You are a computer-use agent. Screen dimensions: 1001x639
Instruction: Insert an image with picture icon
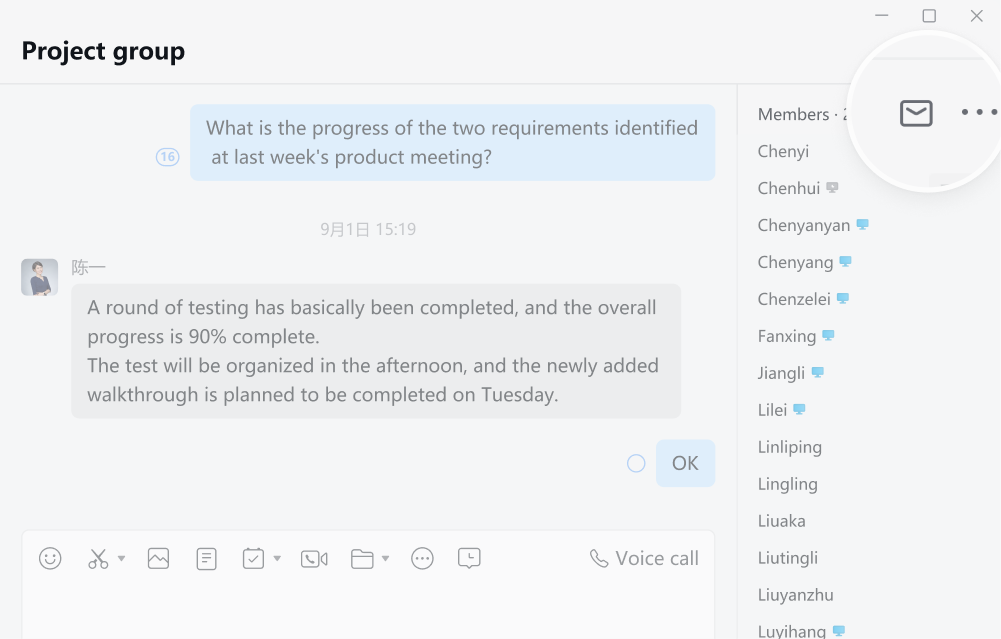click(158, 559)
